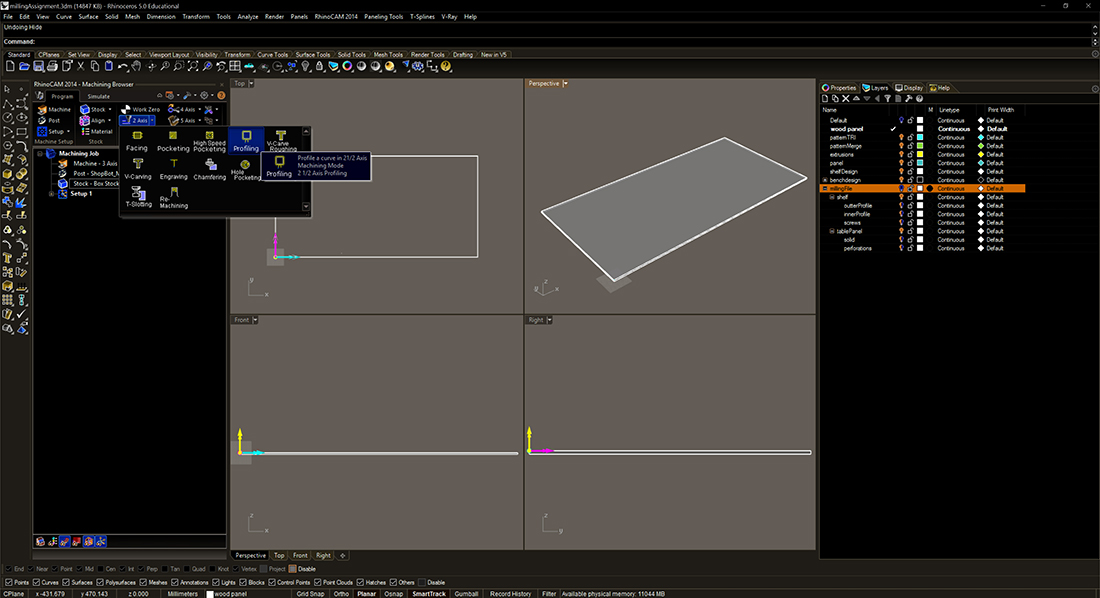Change the extrusions layer yellow color swatch

click(920, 154)
